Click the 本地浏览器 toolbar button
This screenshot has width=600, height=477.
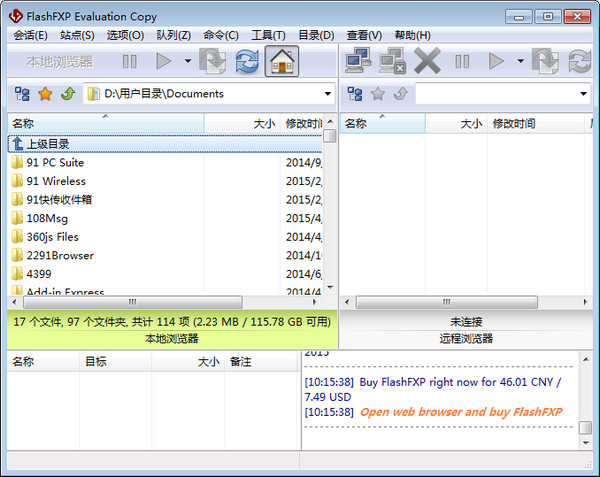pyautogui.click(x=59, y=62)
